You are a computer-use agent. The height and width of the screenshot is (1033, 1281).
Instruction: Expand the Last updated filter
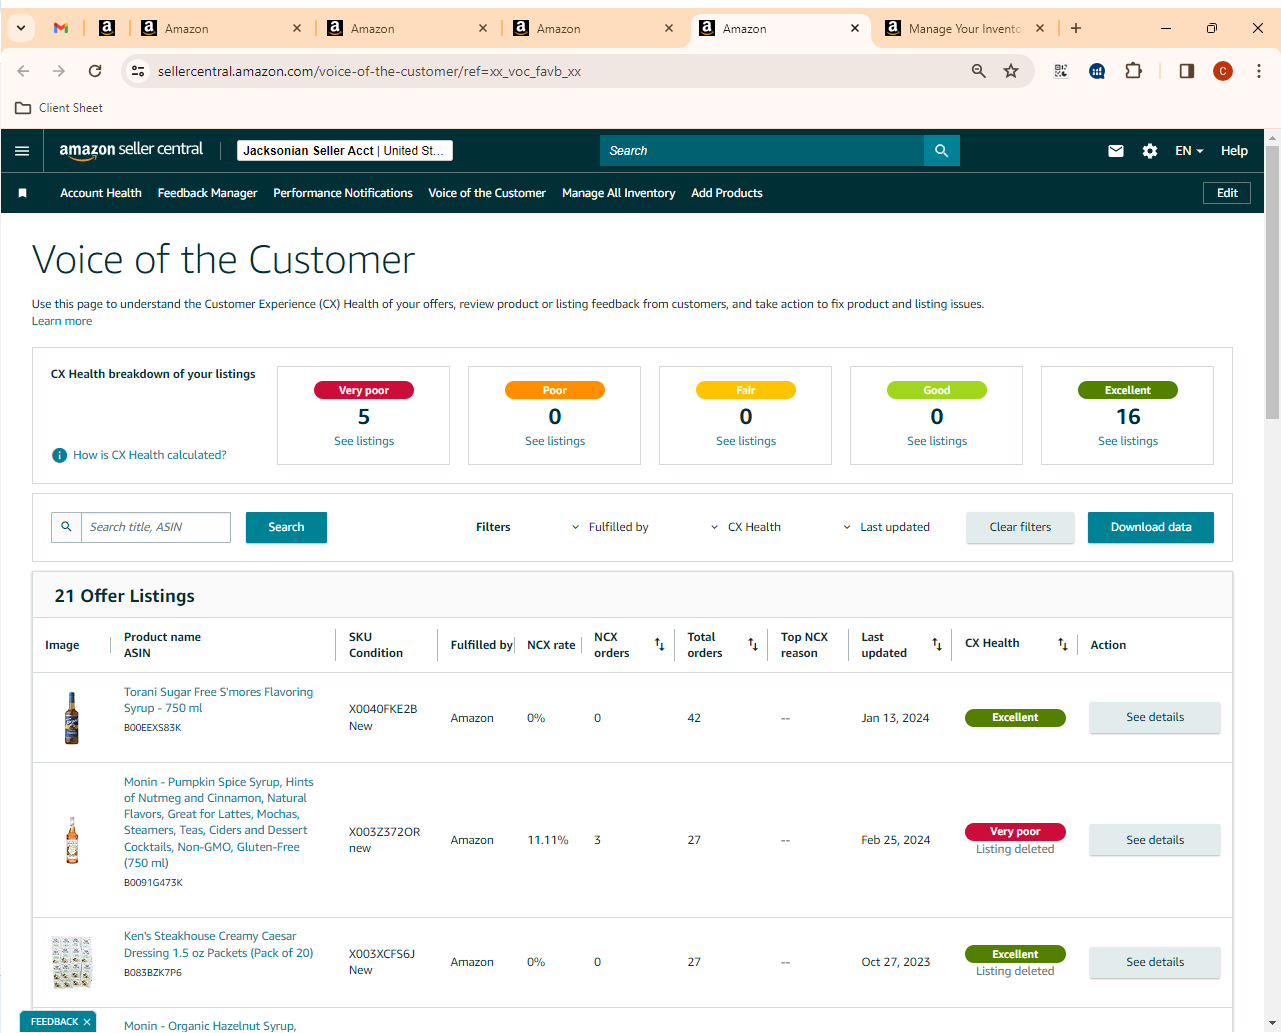pyautogui.click(x=886, y=527)
